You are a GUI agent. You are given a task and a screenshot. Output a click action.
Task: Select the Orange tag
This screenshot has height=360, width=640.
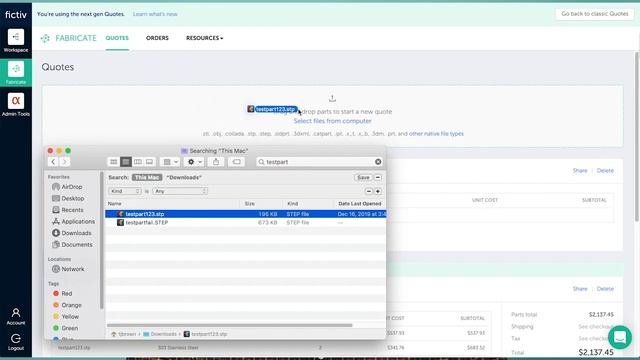click(67, 305)
